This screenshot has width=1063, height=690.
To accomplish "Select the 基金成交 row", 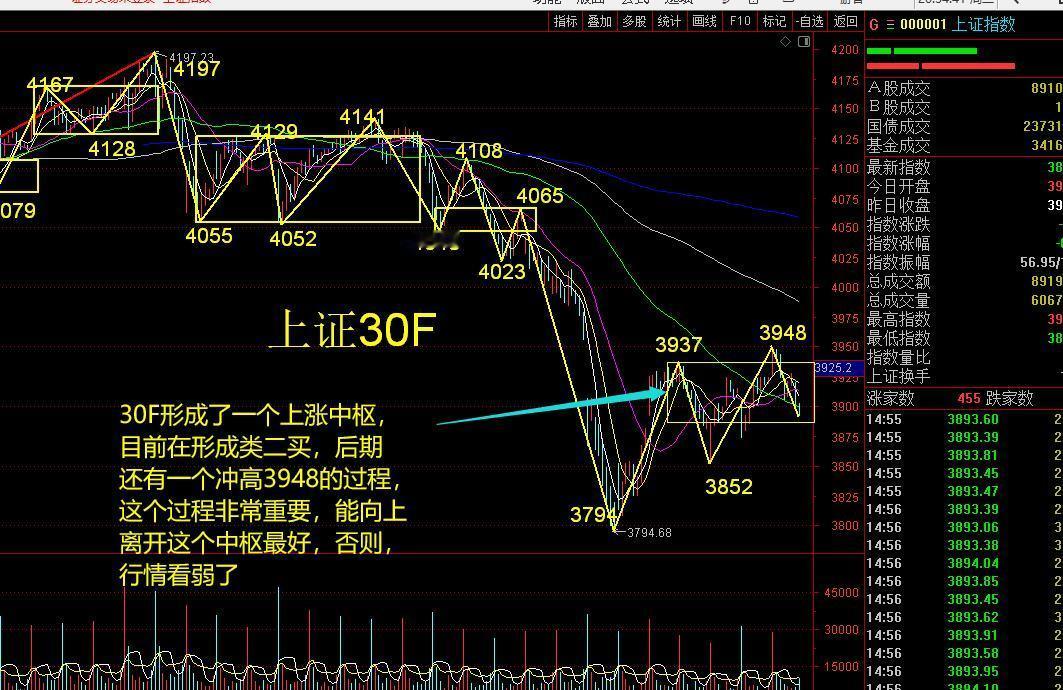I will click(964, 145).
